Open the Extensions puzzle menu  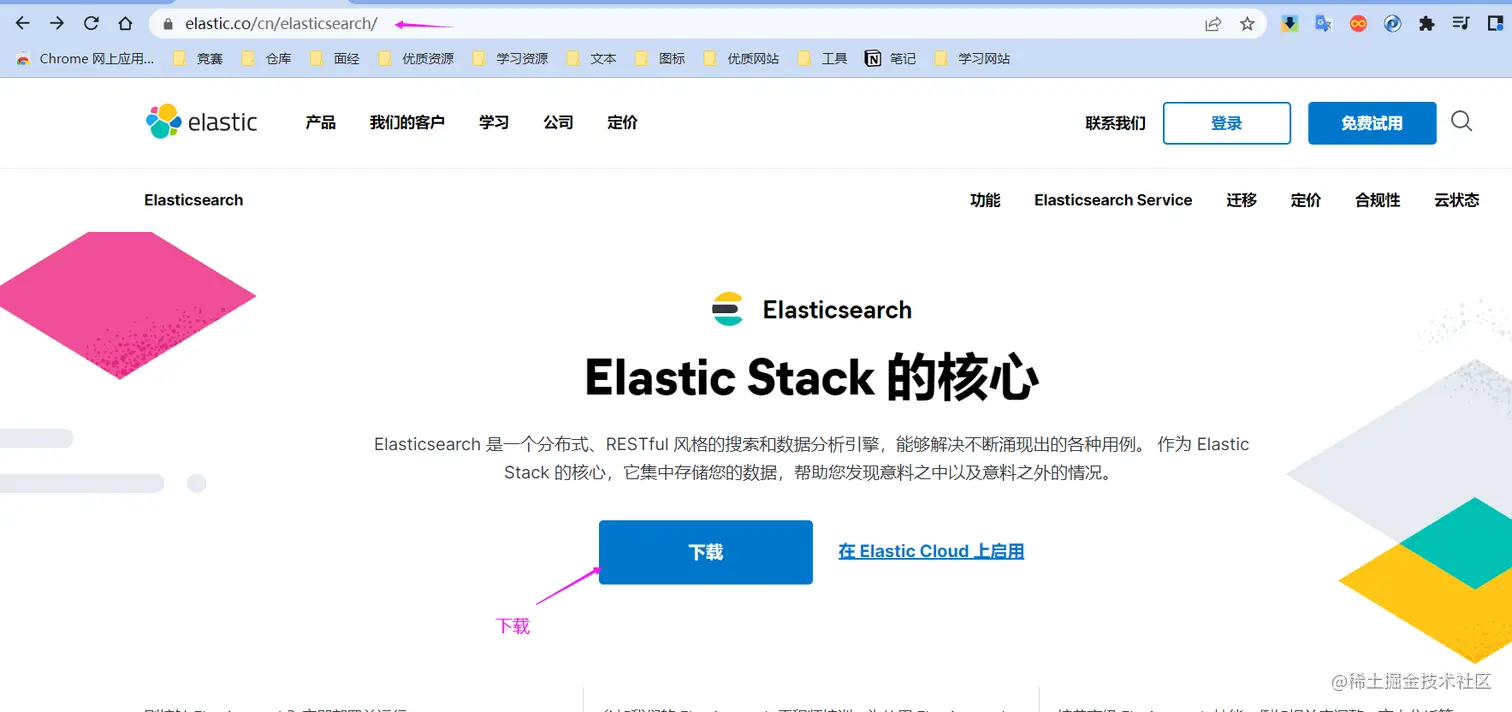pos(1427,24)
